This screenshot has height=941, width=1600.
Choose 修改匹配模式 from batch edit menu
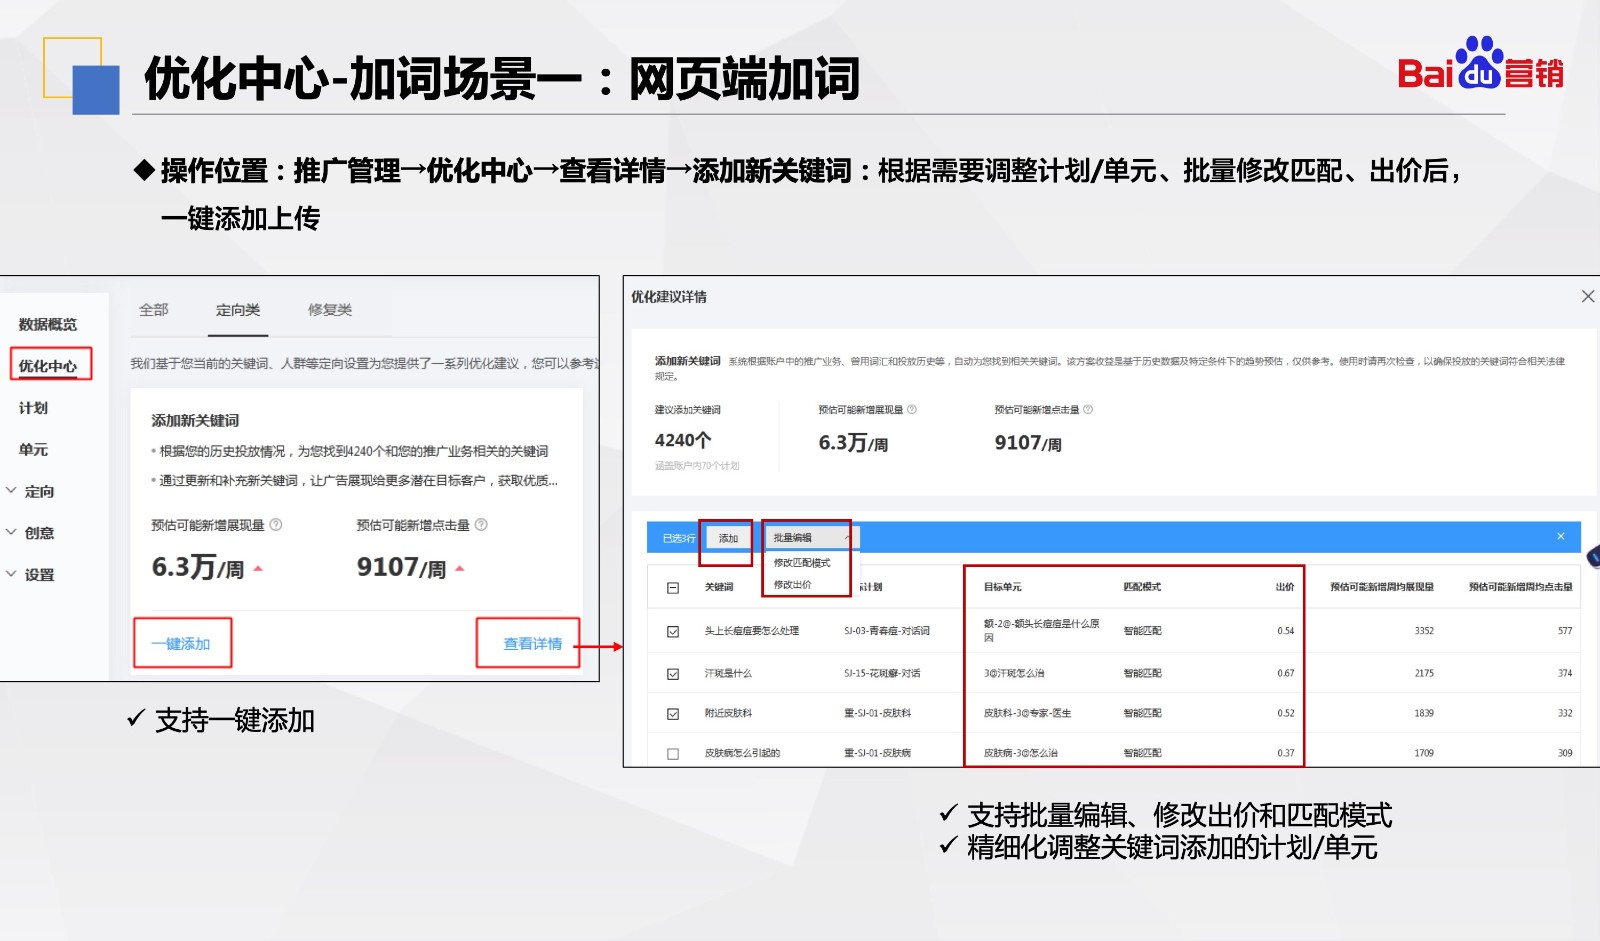coord(802,563)
